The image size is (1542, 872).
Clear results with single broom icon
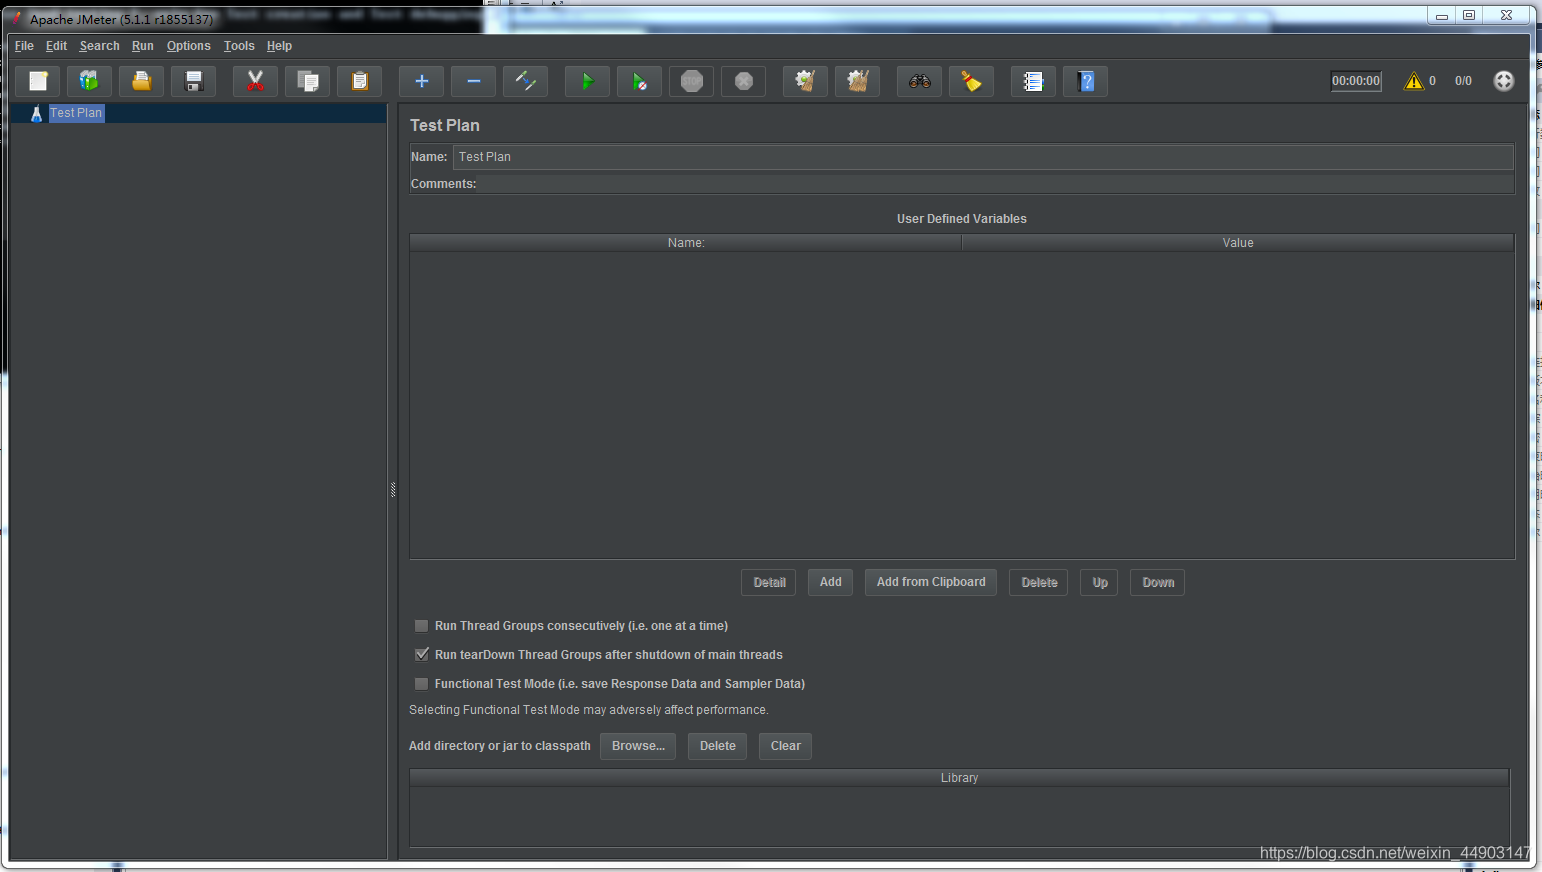[806, 81]
